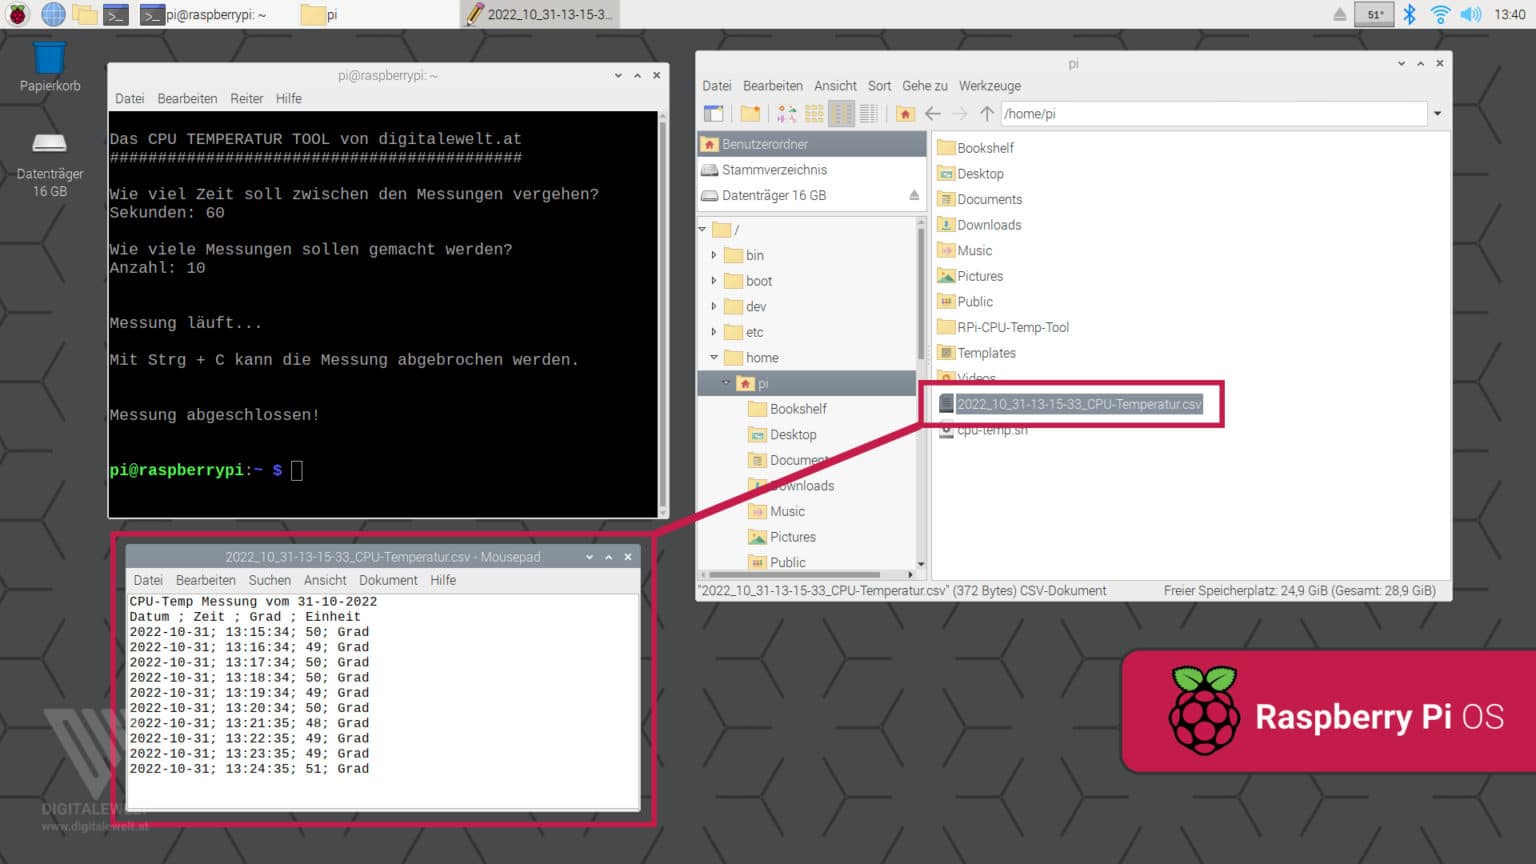
Task: Open the Suchen menu in Mousepad
Action: [x=269, y=580]
